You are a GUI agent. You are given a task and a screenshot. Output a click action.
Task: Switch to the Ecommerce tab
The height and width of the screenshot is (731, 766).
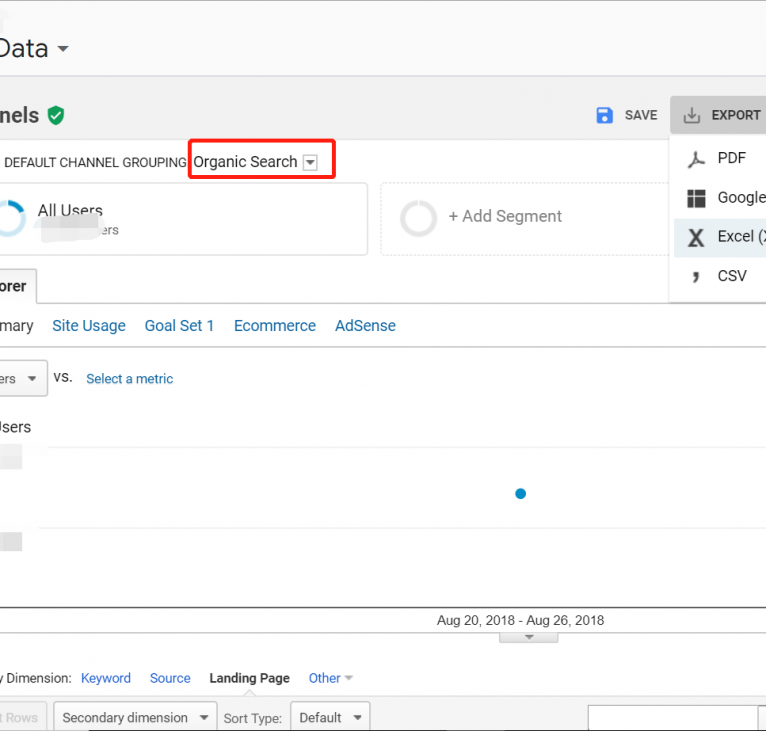coord(274,326)
